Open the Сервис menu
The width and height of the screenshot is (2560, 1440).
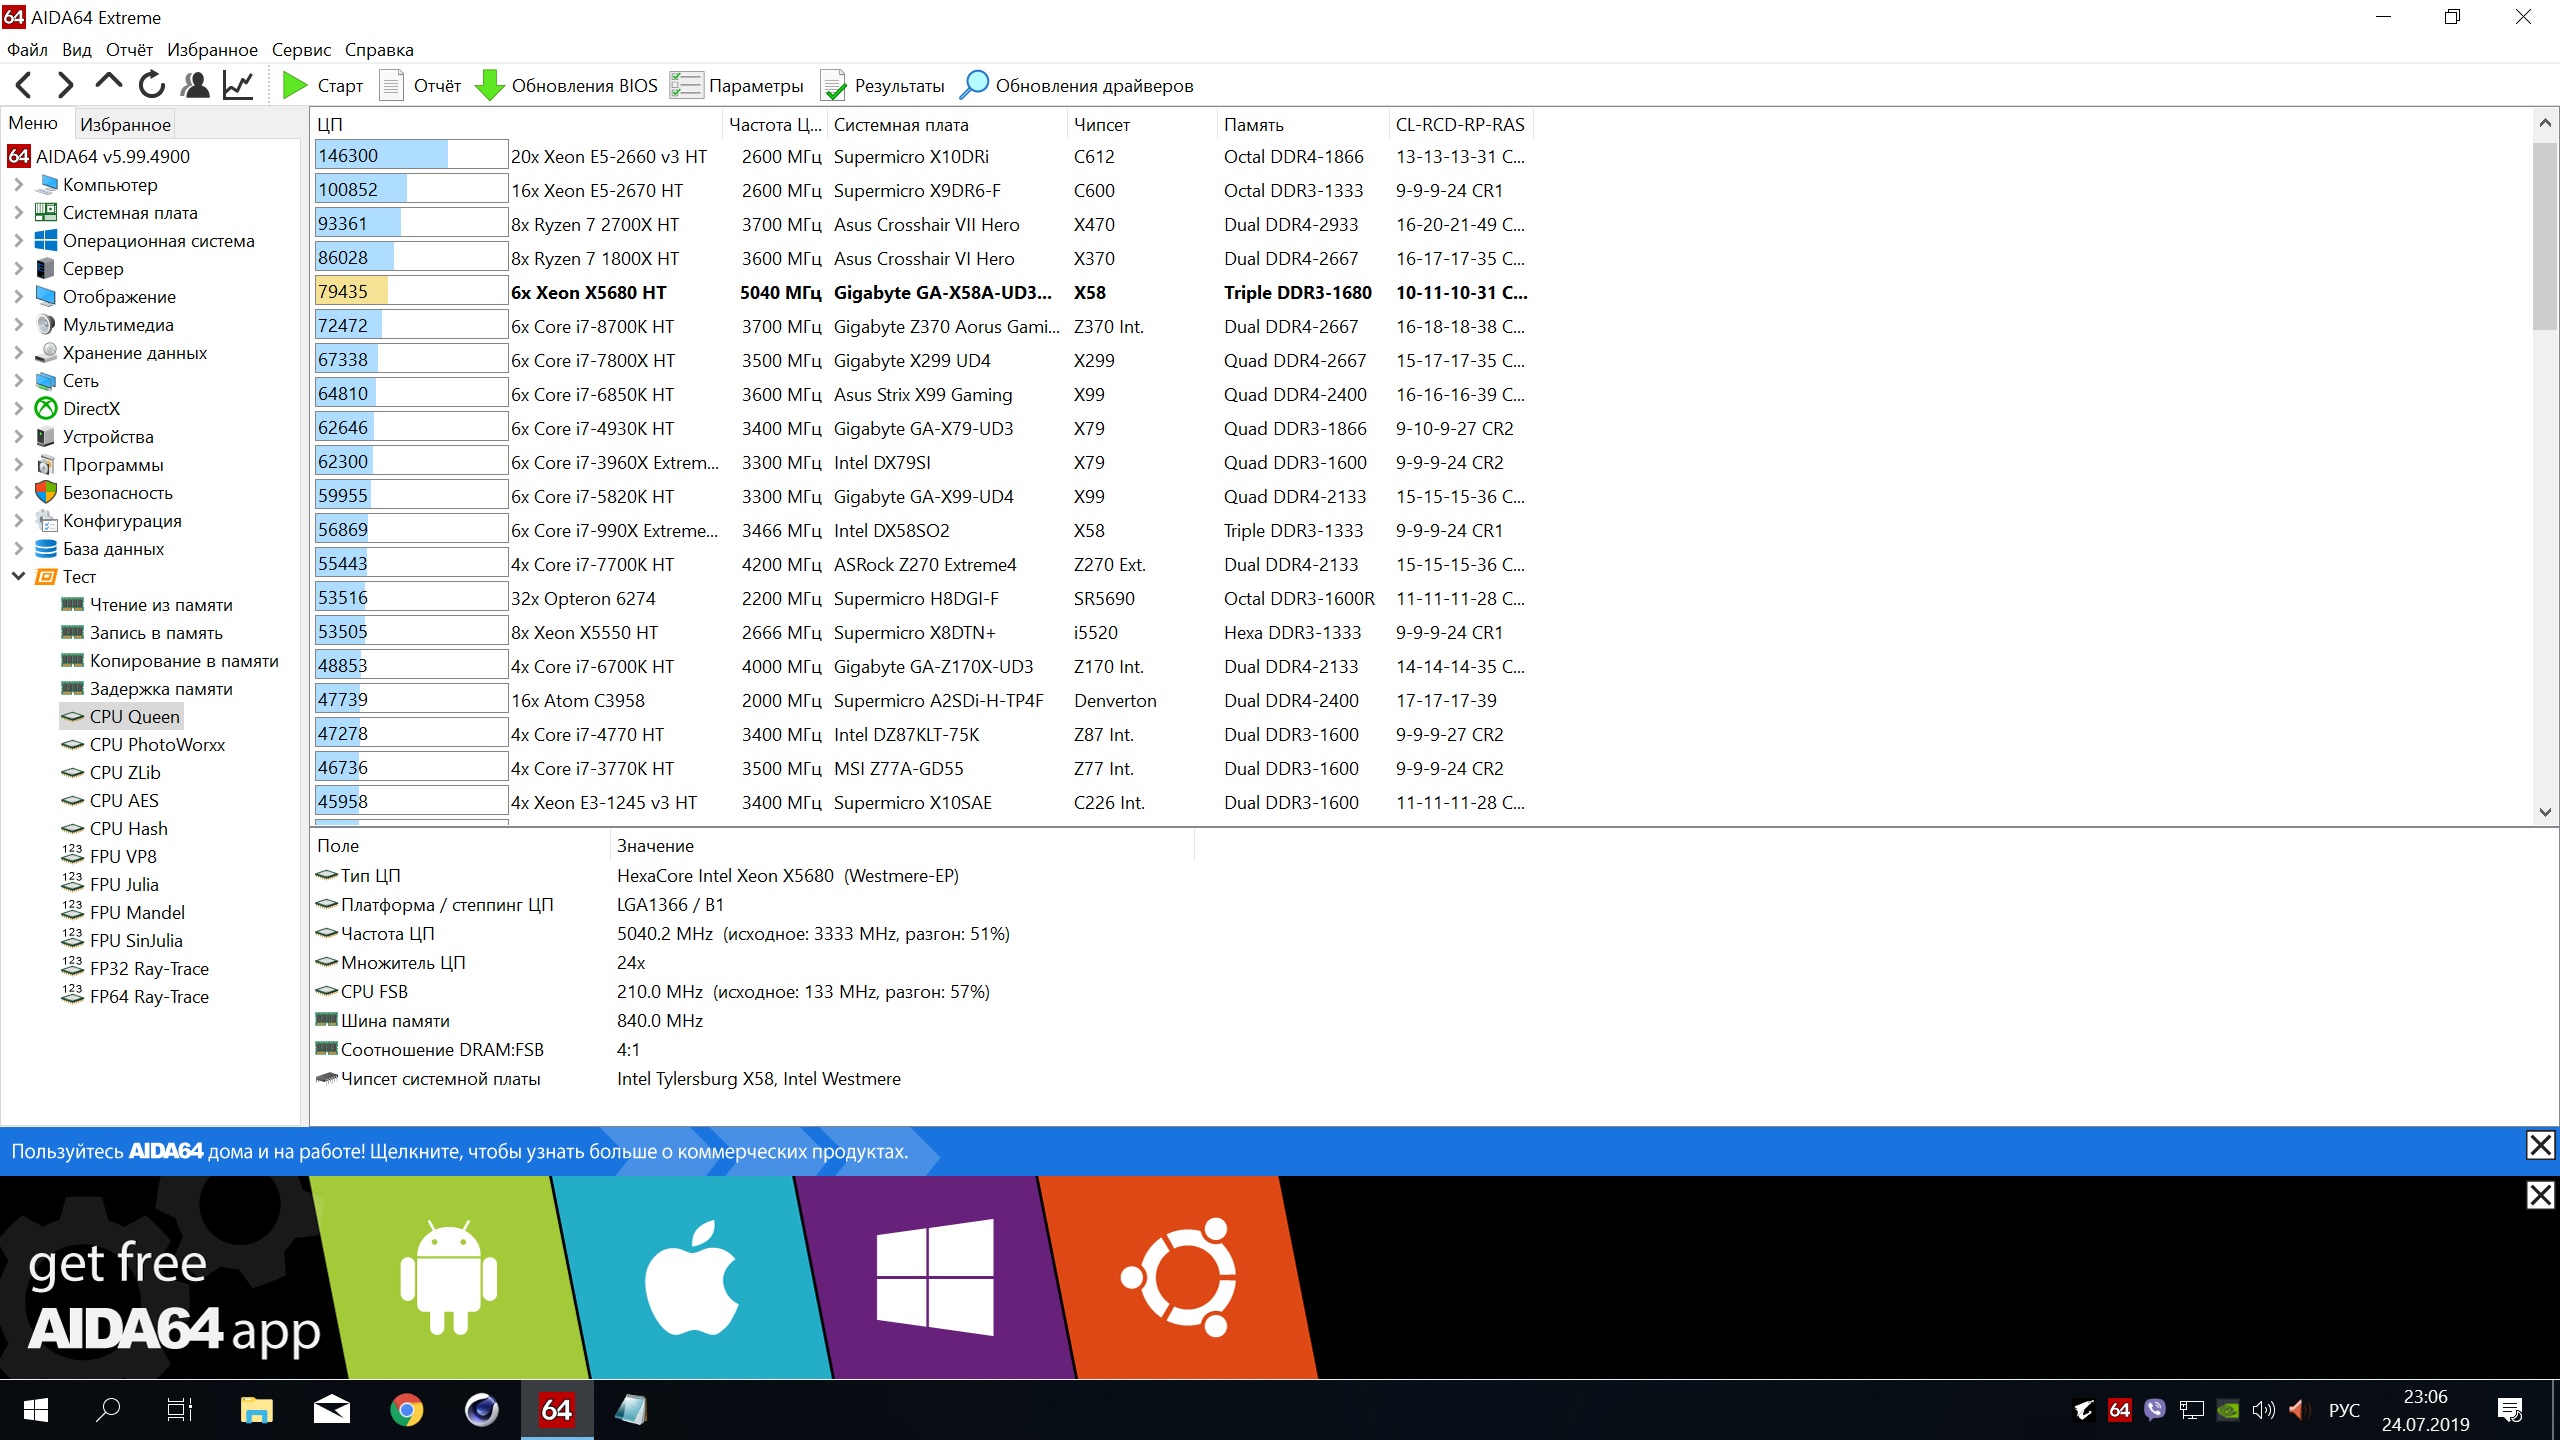[x=301, y=50]
